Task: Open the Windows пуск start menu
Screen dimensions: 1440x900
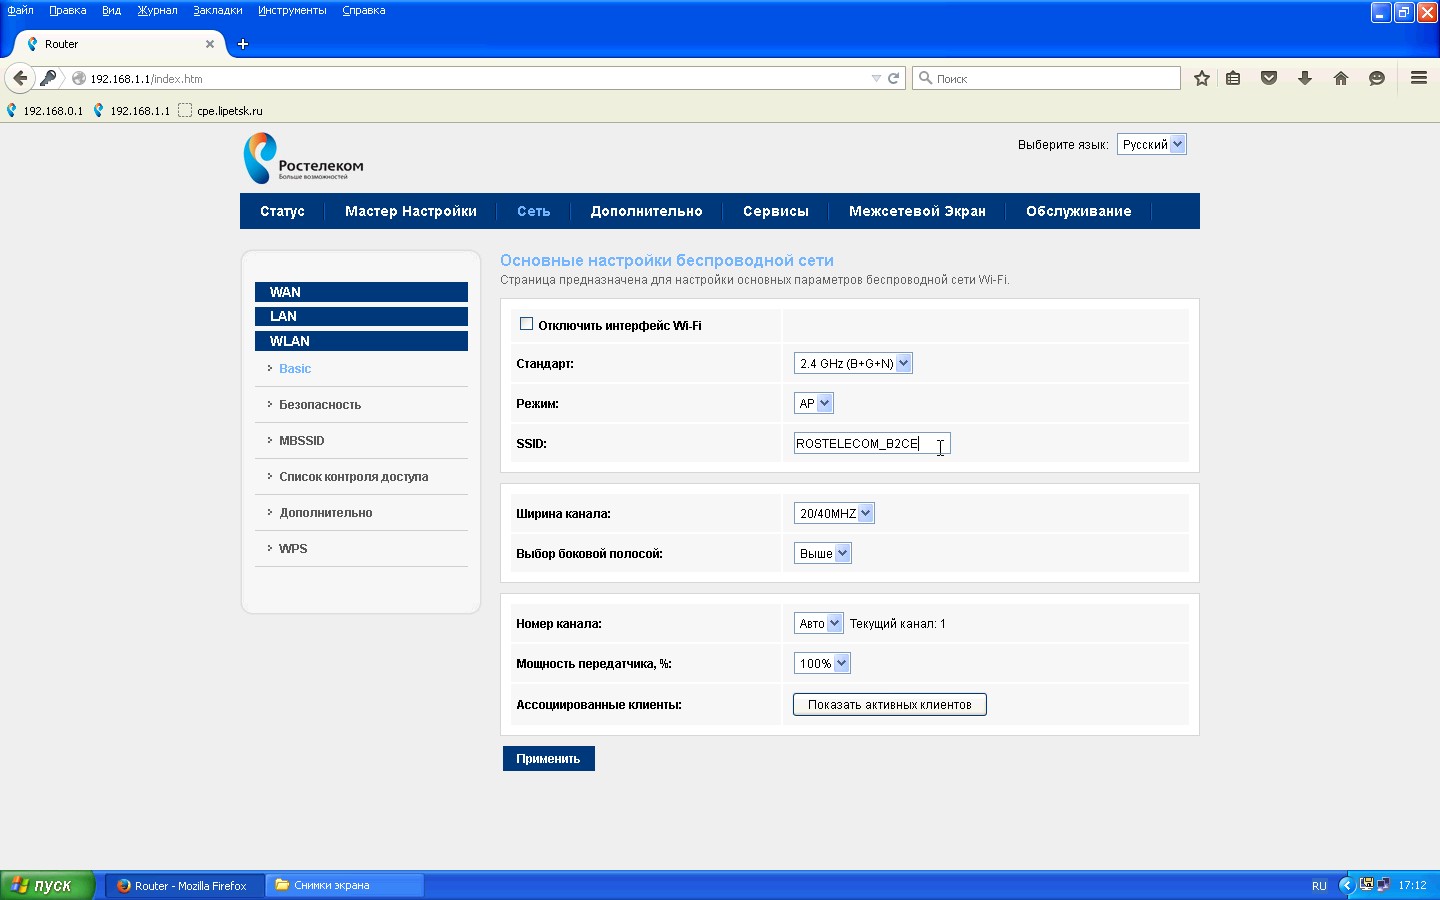Action: pos(47,885)
